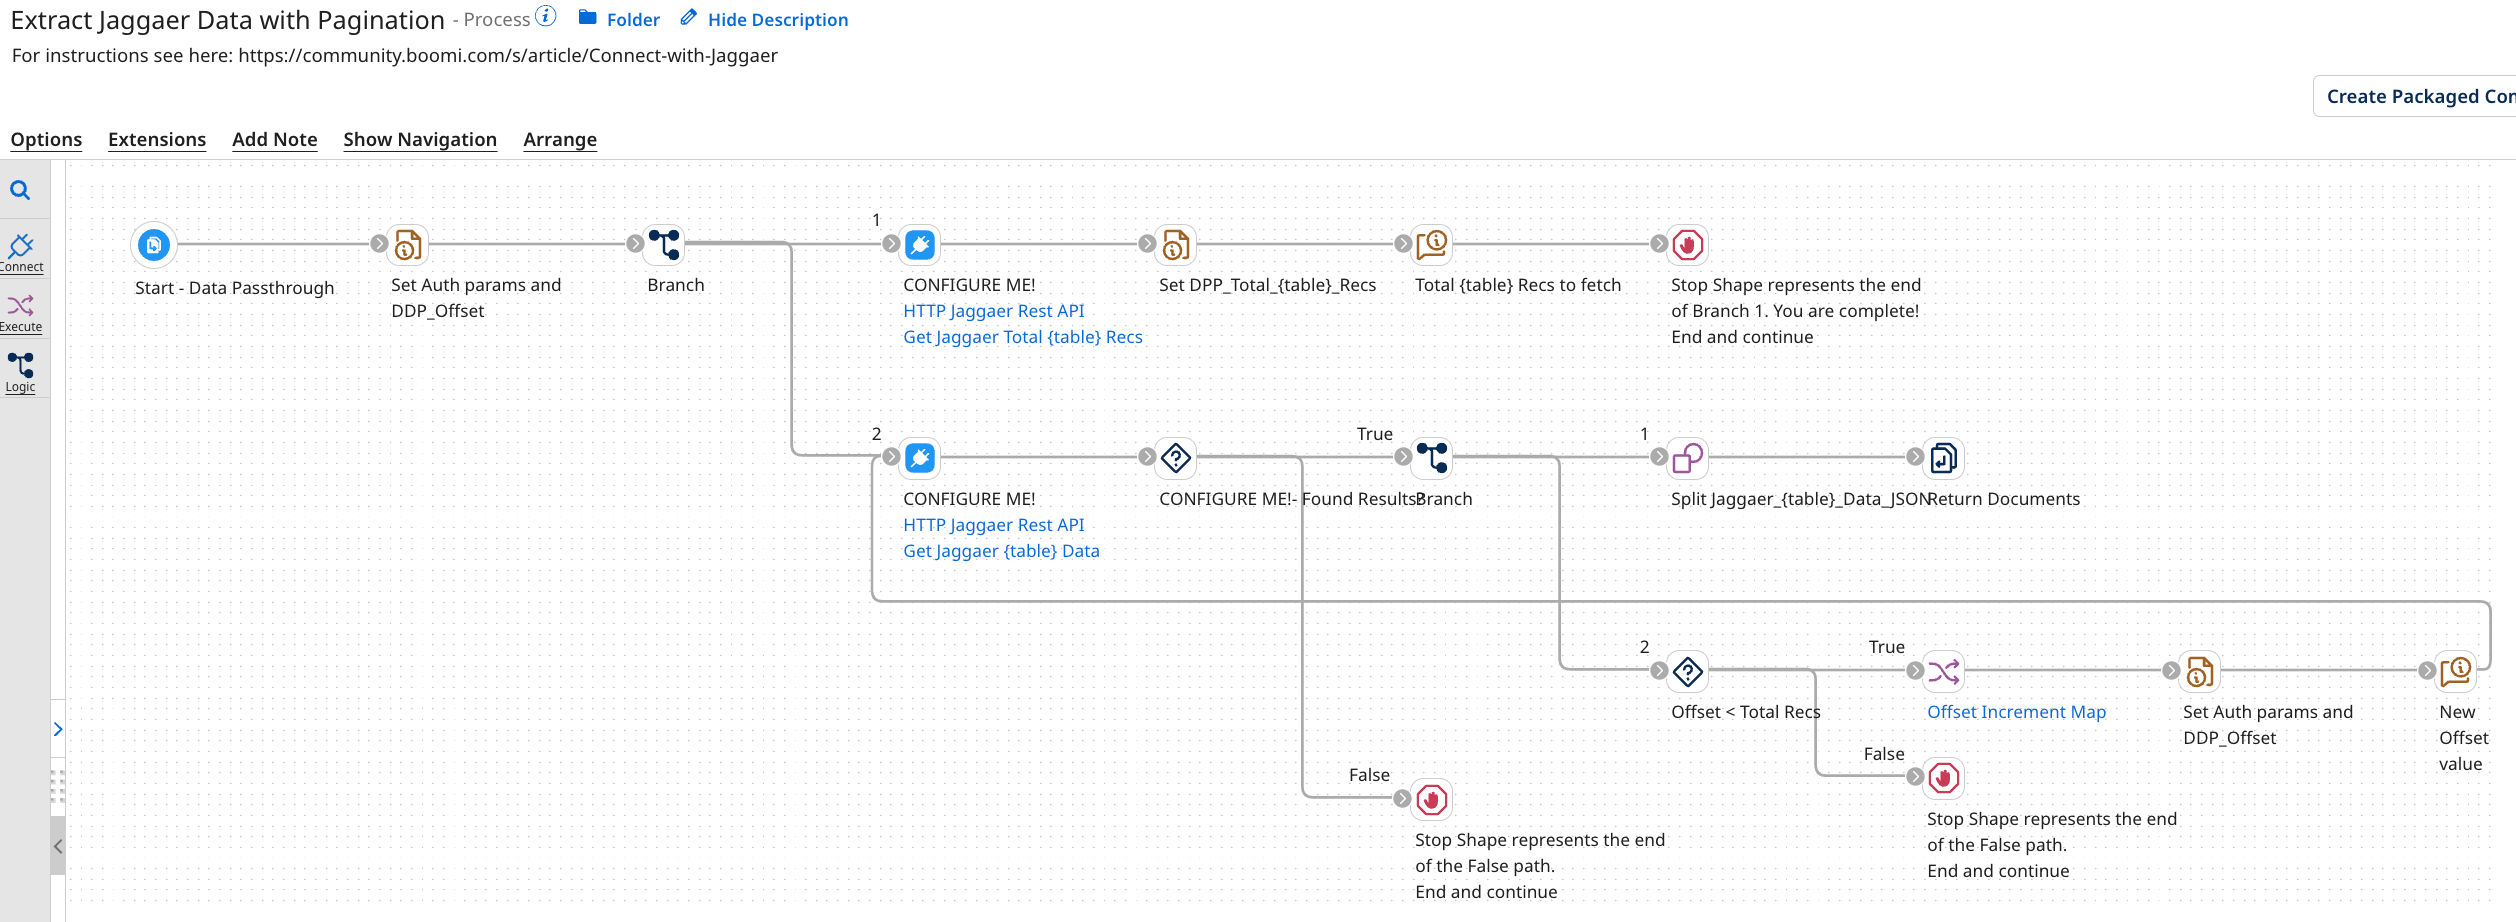Expand the side panel with right chevron
This screenshot has height=922, width=2516.
click(58, 730)
